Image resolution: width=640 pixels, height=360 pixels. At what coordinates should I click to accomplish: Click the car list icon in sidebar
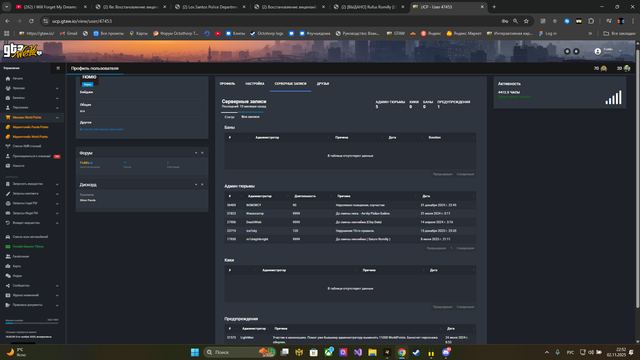(x=8, y=237)
